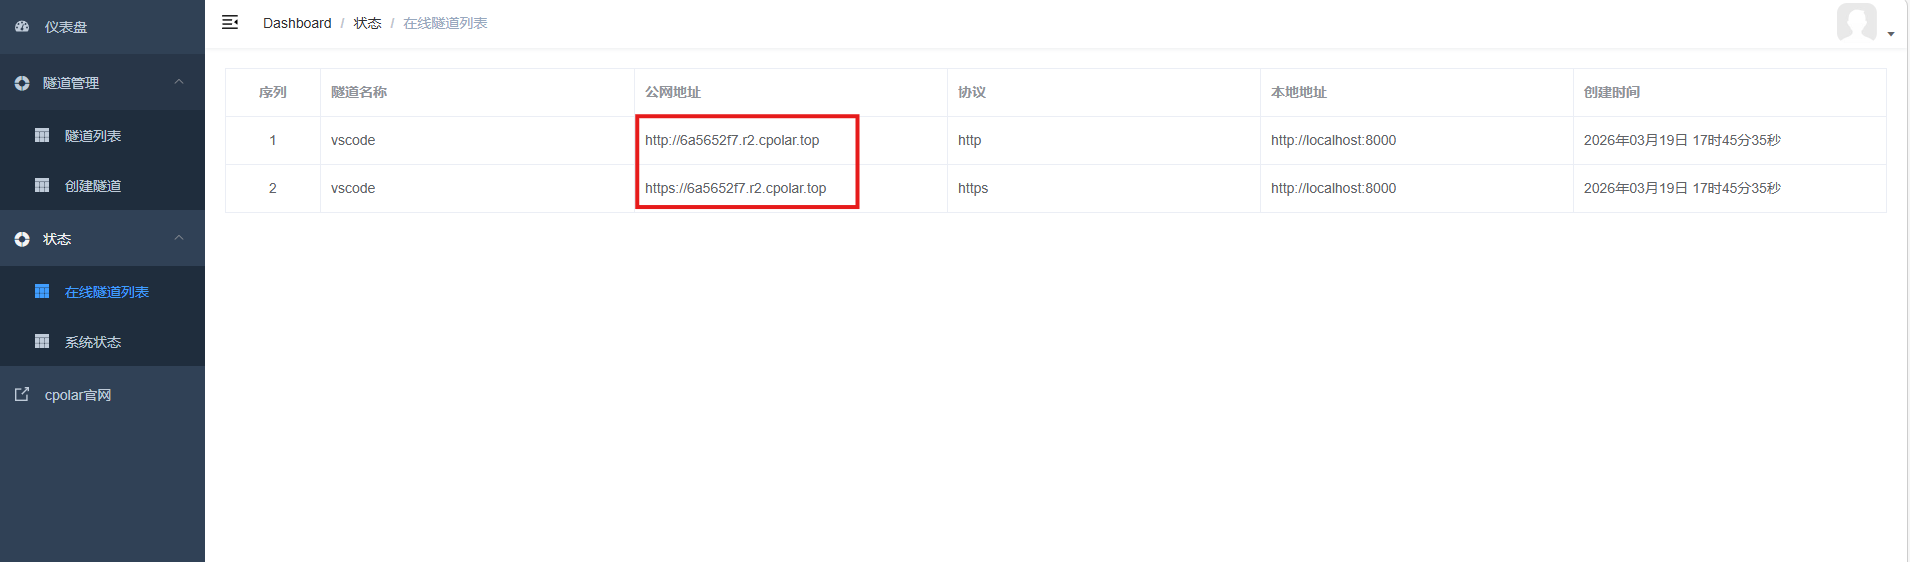
Task: Click the grid icon beside 隧道列表
Action: [x=42, y=135]
